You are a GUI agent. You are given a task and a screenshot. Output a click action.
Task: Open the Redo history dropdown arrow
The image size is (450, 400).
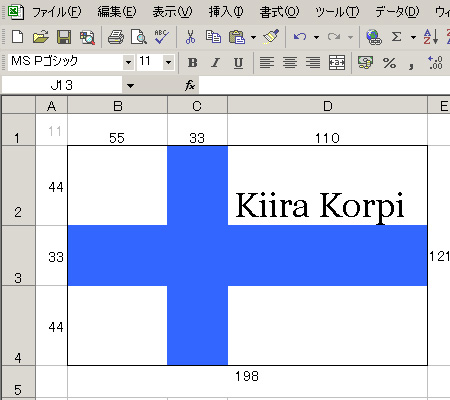point(350,37)
